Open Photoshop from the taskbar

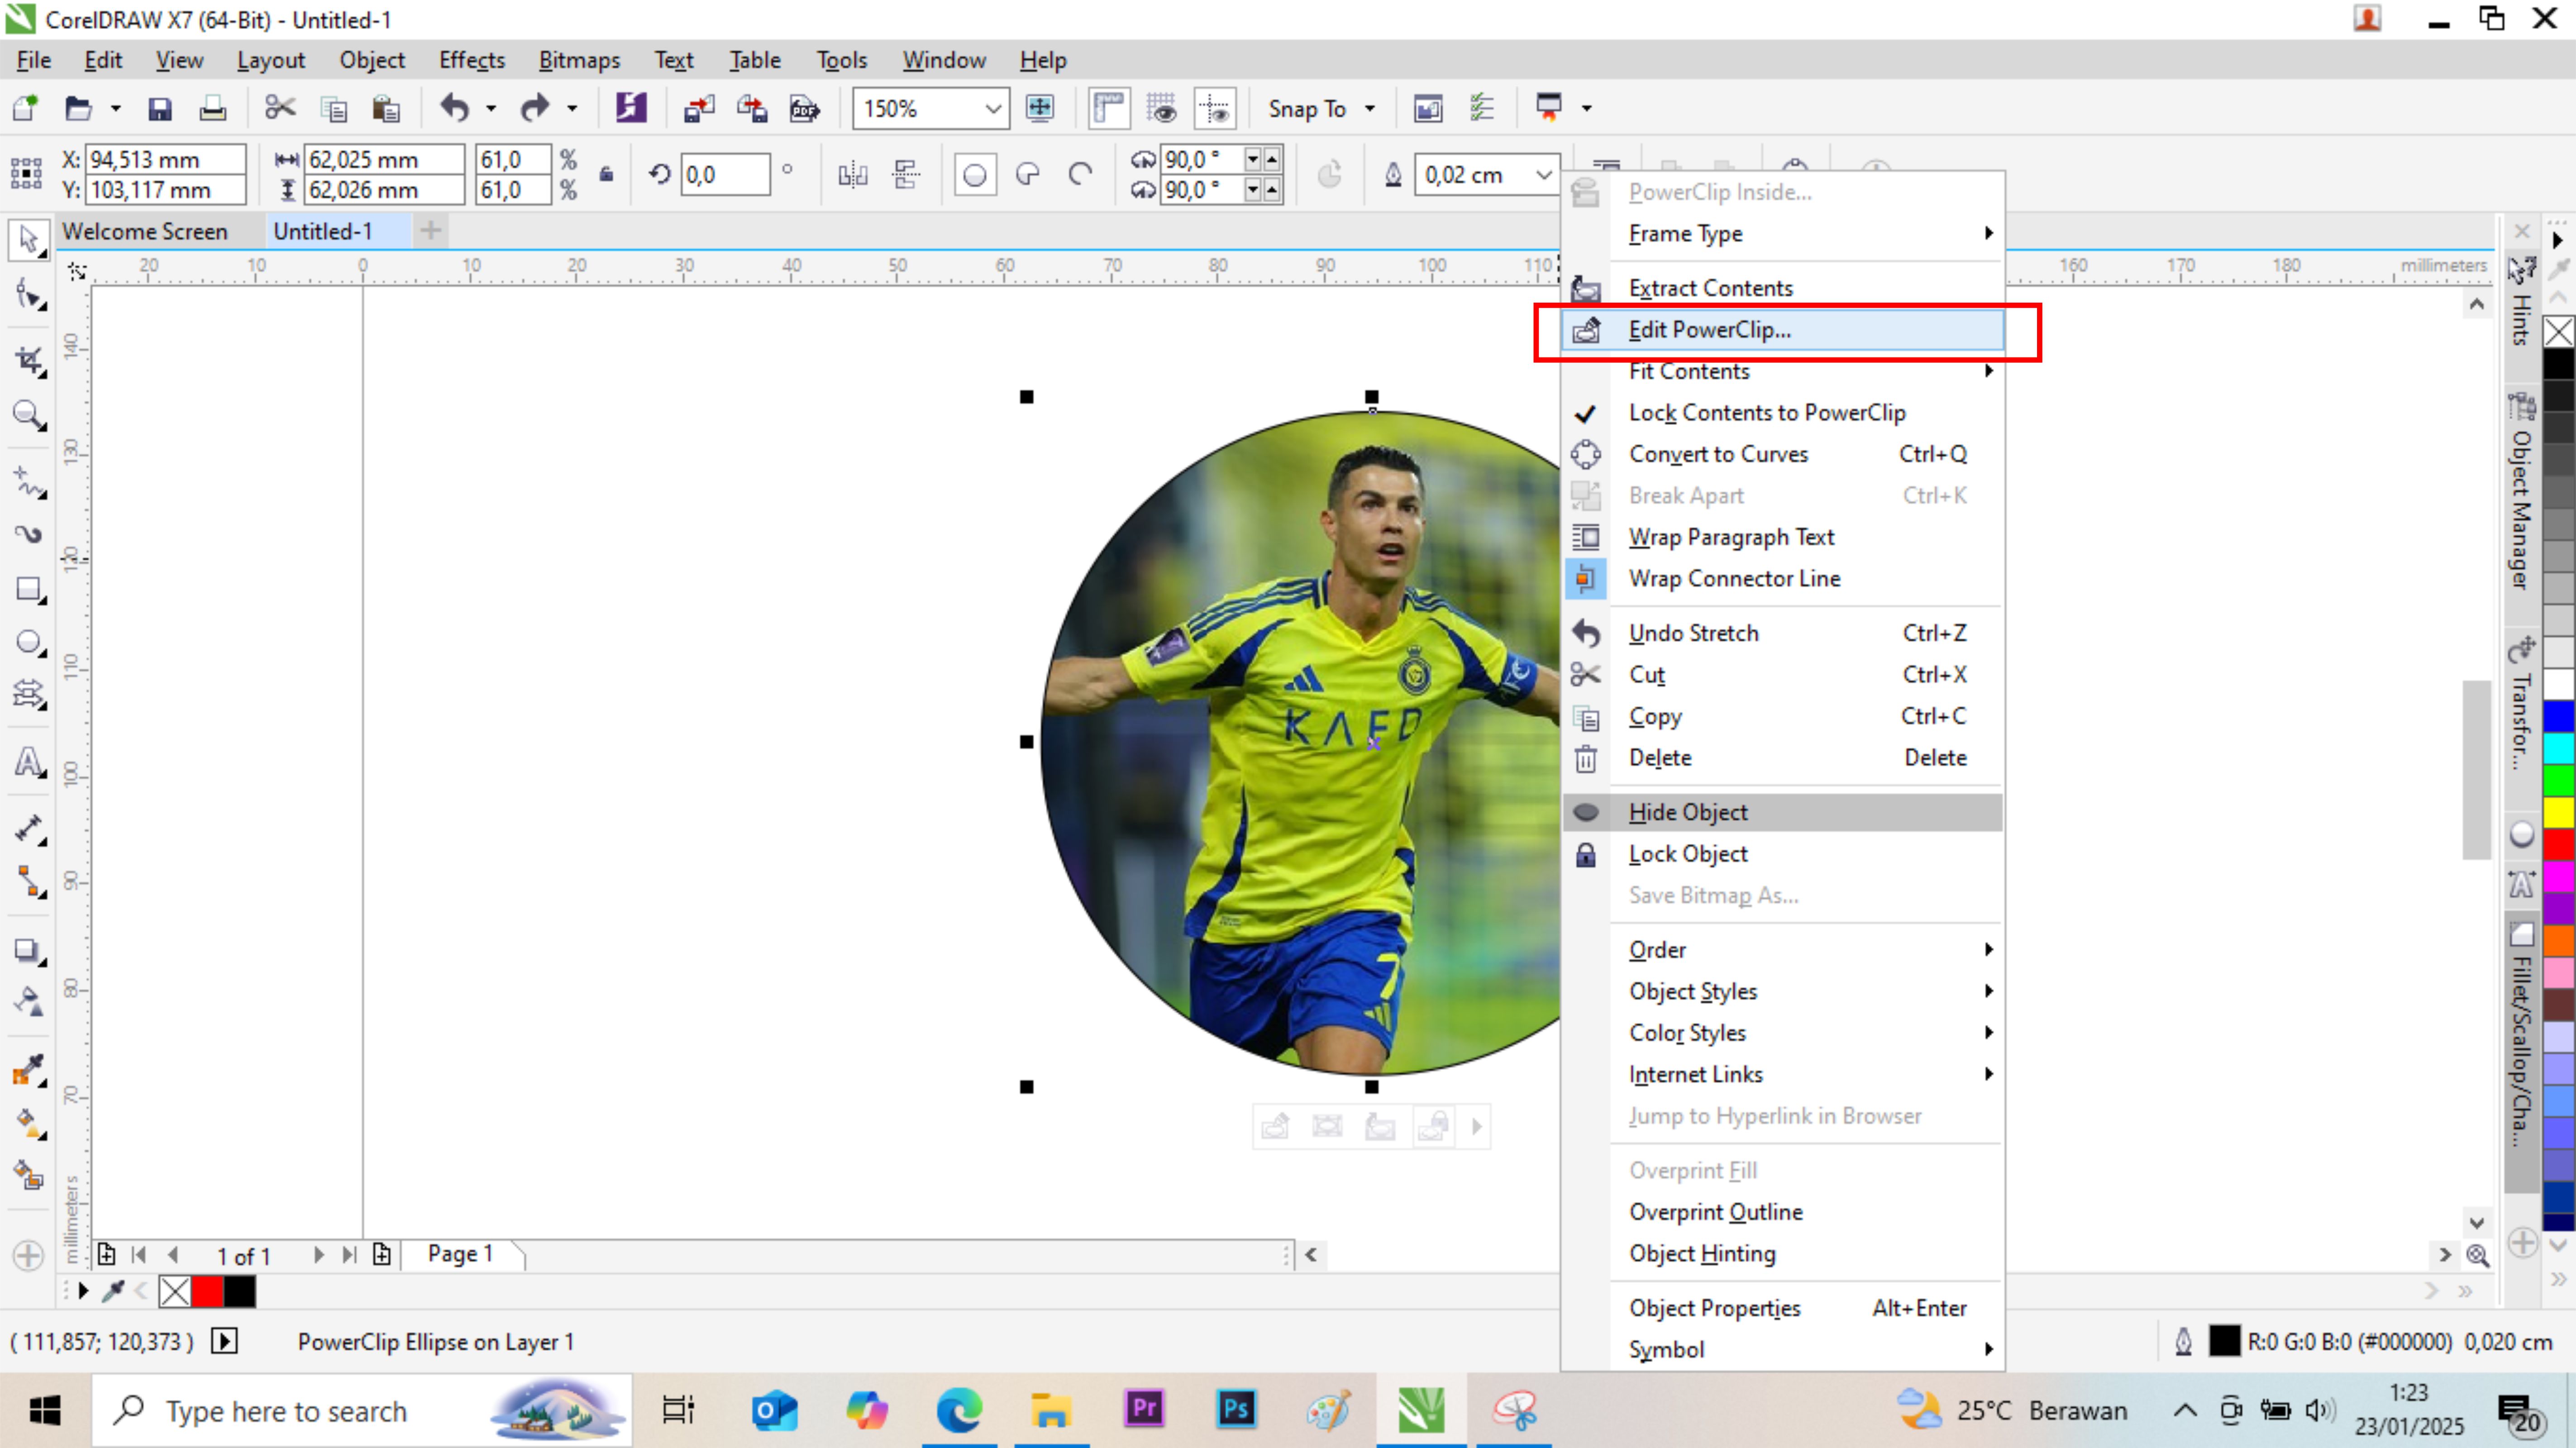[x=1236, y=1410]
